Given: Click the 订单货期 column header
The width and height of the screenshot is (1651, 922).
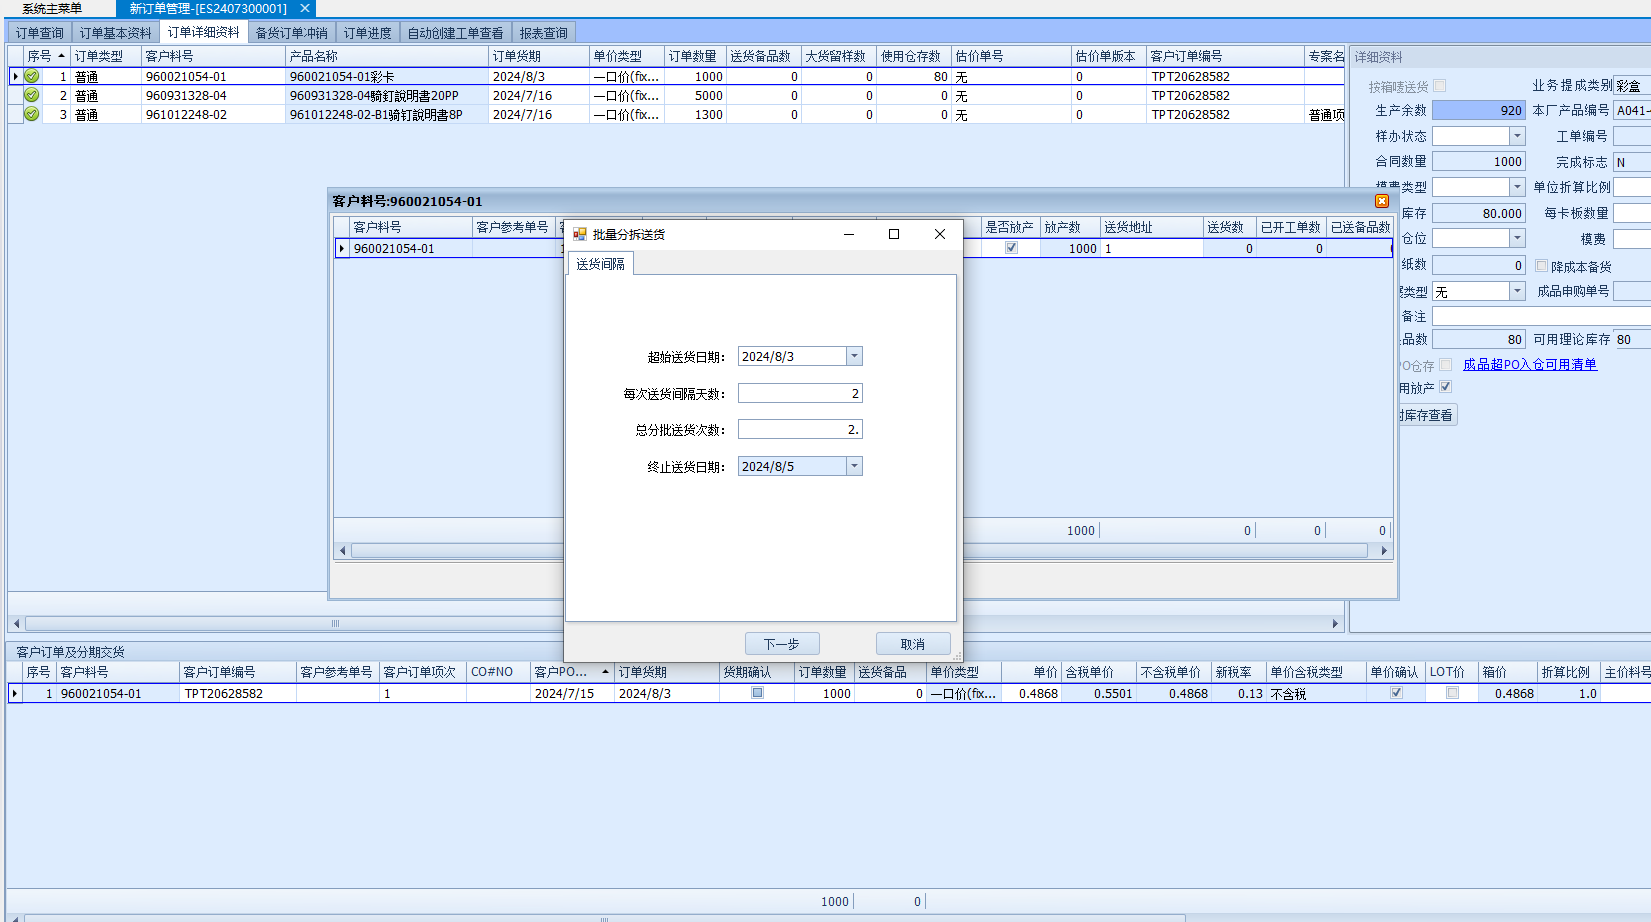Looking at the screenshot, I should [539, 56].
